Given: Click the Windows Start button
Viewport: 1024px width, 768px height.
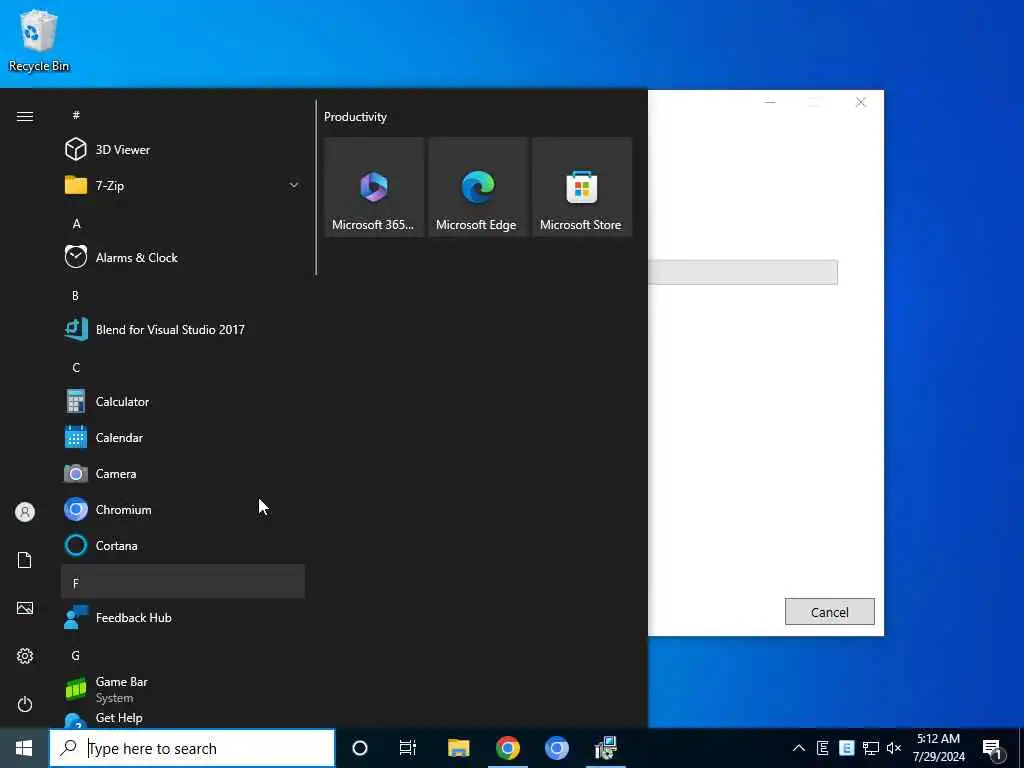Looking at the screenshot, I should coord(24,748).
